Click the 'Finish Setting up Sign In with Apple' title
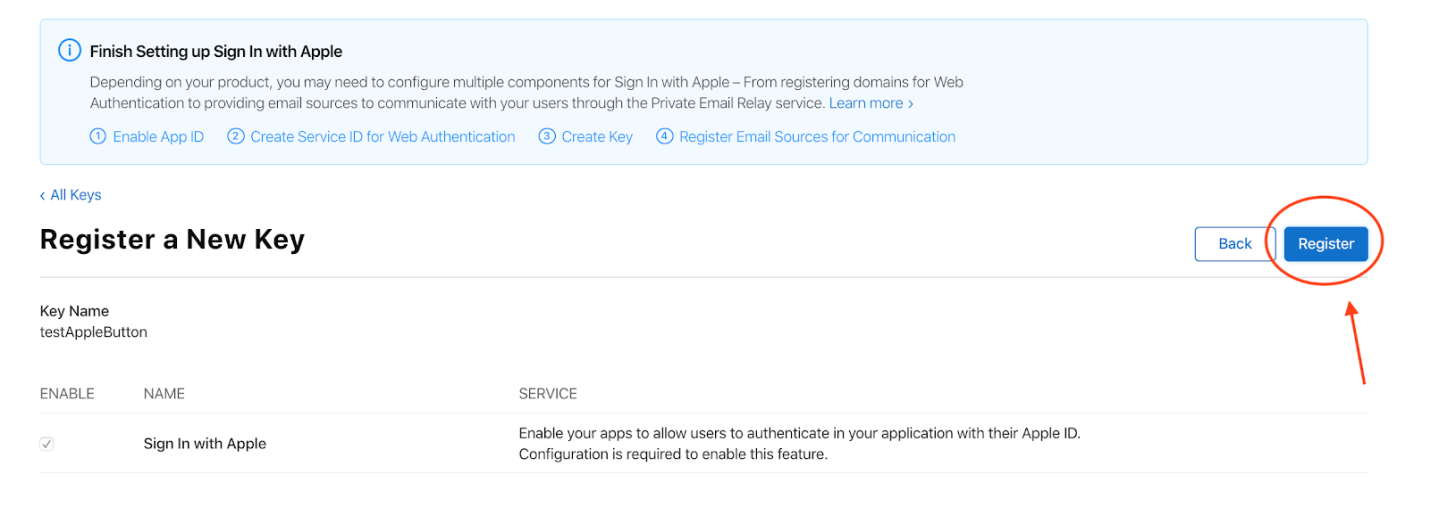Image resolution: width=1430 pixels, height=515 pixels. 216,51
